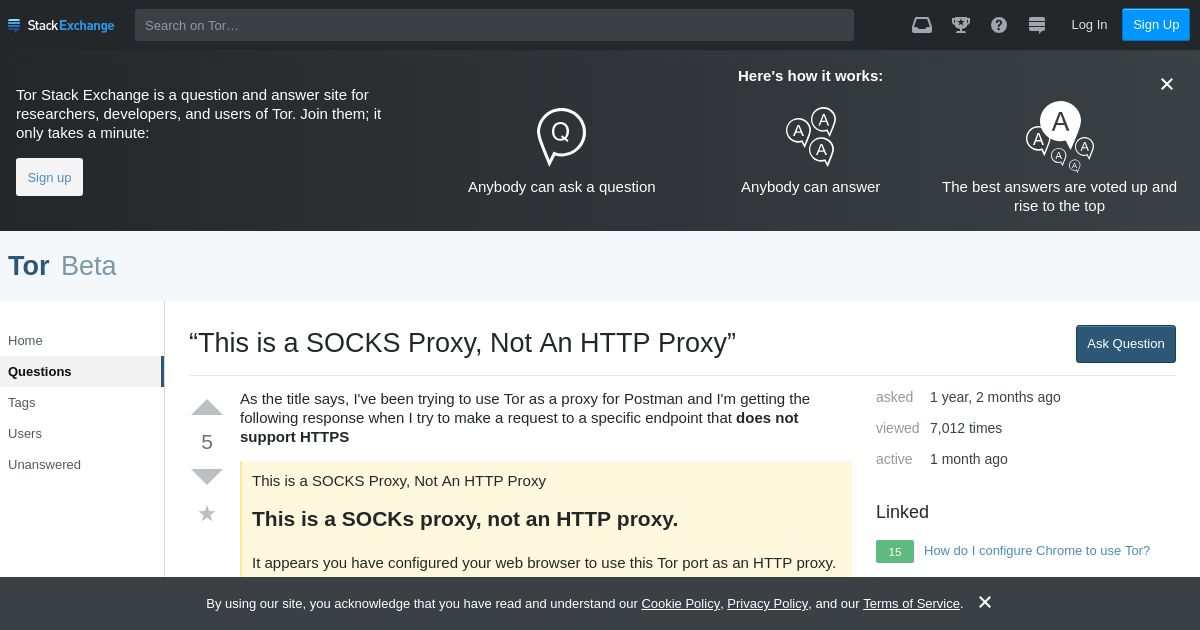Downvote the question with the down arrow
Screen dimensions: 1200x630
click(207, 476)
